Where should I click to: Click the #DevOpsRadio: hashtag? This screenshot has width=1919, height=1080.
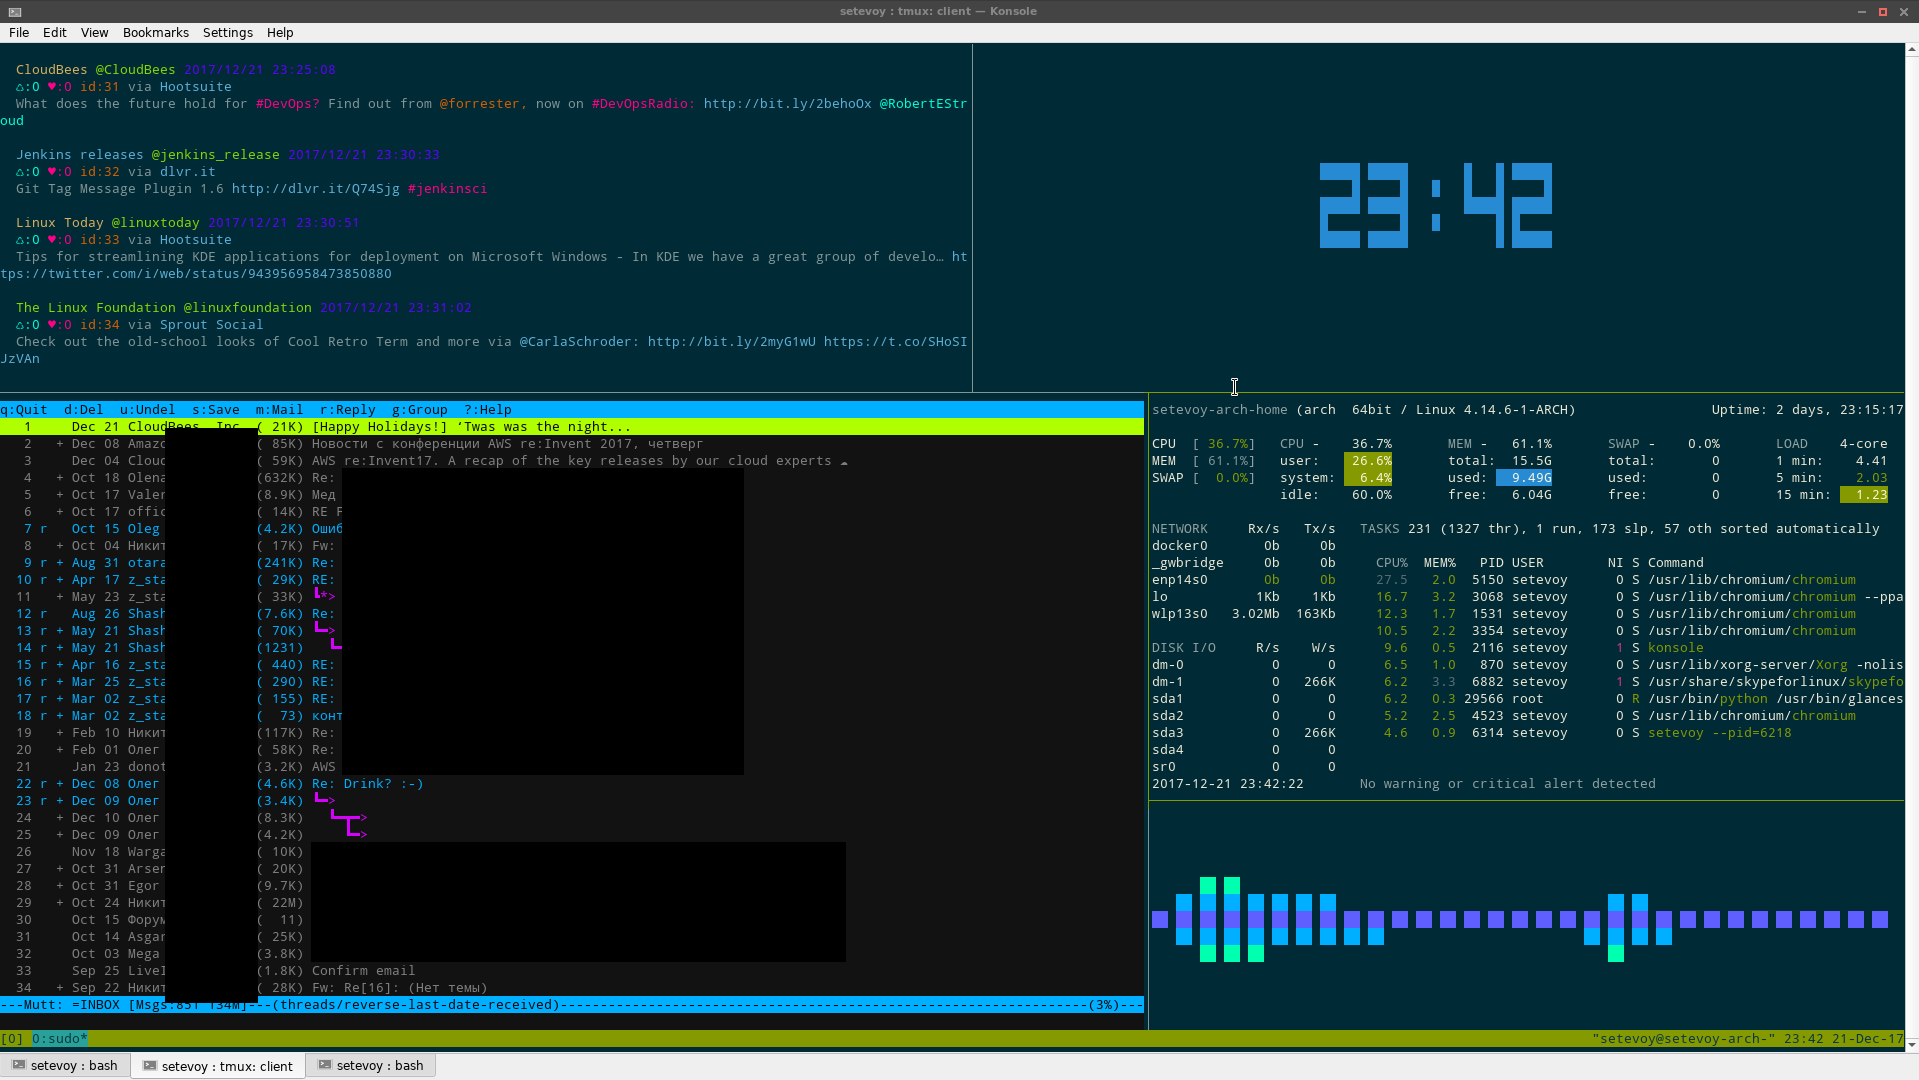[643, 103]
